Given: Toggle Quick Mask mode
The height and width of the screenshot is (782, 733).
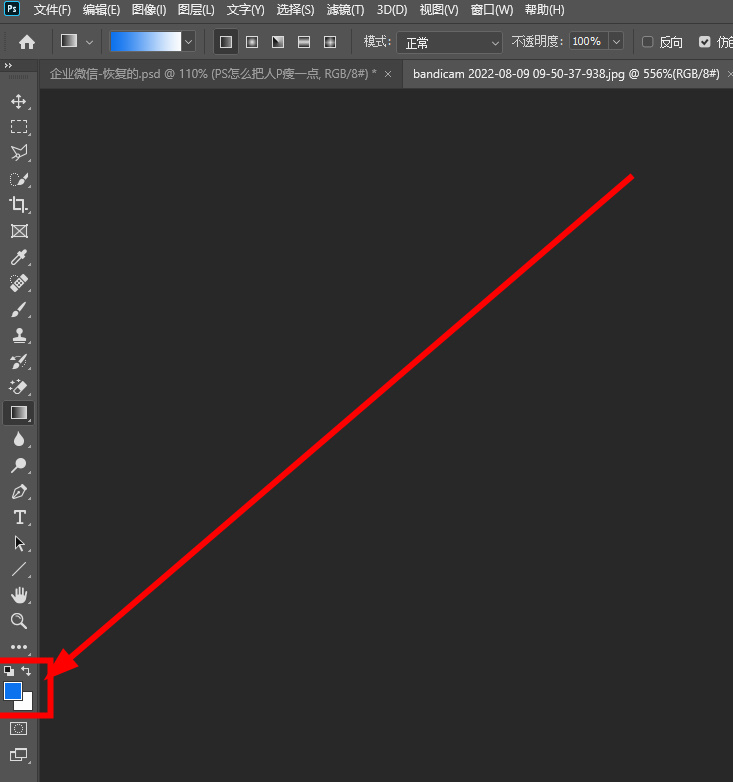Looking at the screenshot, I should 18,729.
